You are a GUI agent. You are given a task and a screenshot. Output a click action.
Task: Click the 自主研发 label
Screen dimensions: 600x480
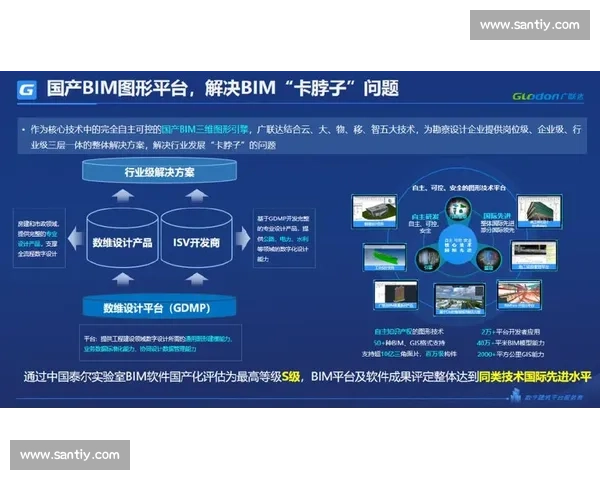[425, 217]
